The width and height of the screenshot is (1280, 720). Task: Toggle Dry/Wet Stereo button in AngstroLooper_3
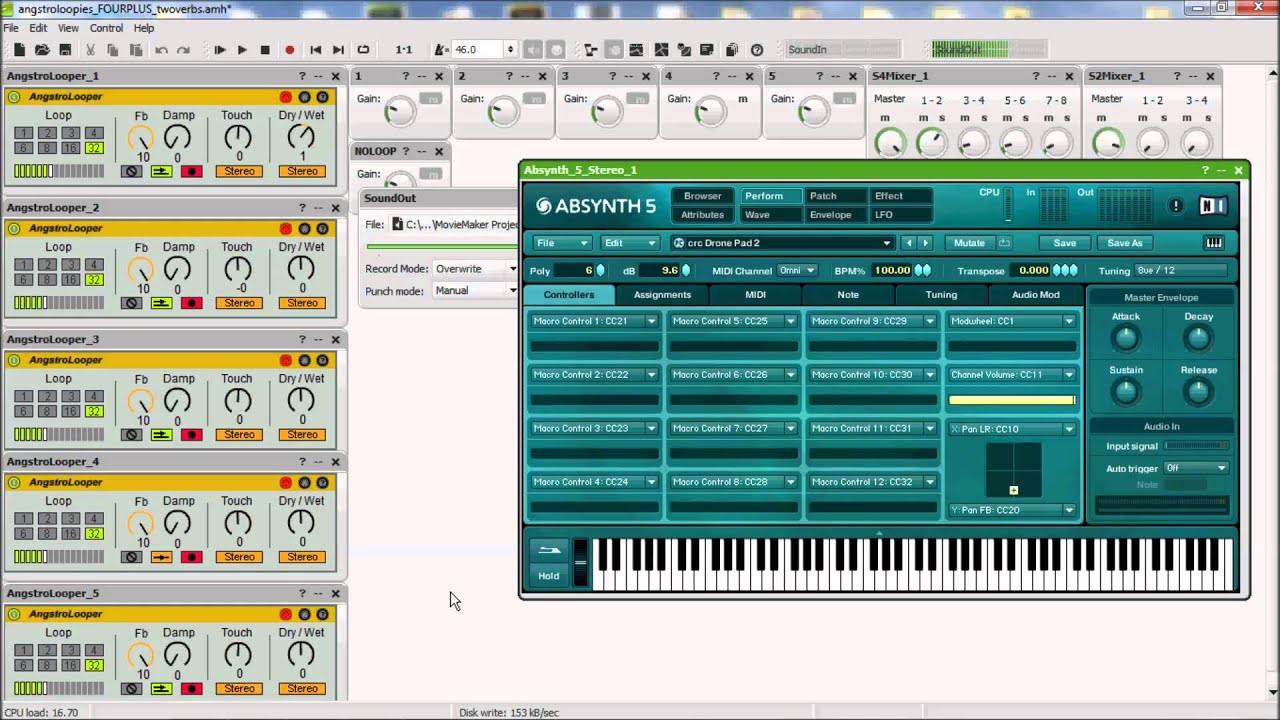point(303,435)
